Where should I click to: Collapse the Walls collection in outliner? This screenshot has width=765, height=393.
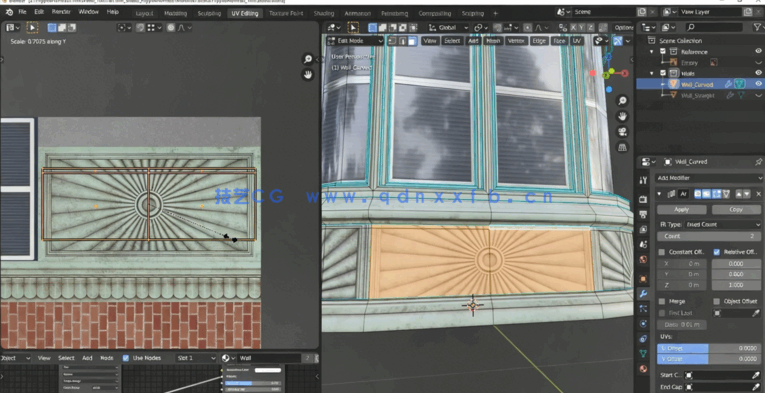[x=651, y=73]
